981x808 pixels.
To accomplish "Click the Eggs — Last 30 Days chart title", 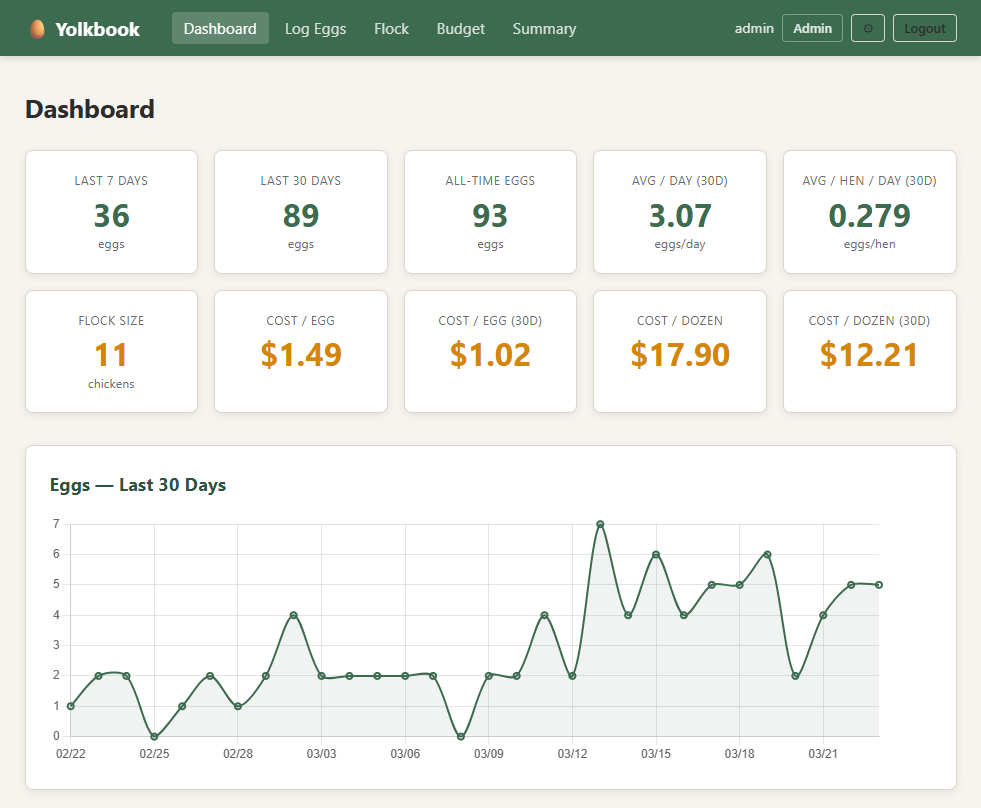I will pos(138,485).
